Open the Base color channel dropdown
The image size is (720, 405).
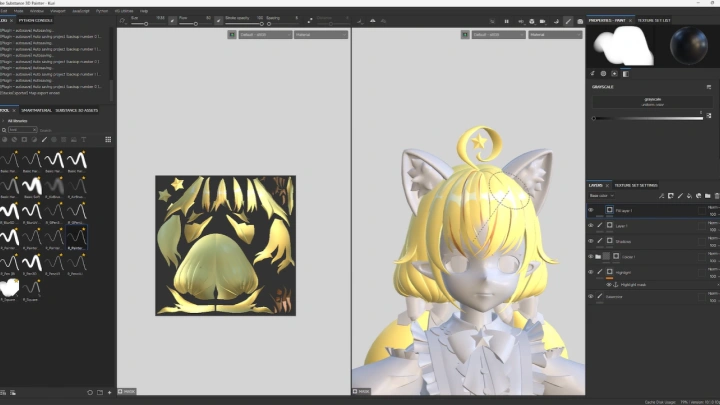coord(601,196)
